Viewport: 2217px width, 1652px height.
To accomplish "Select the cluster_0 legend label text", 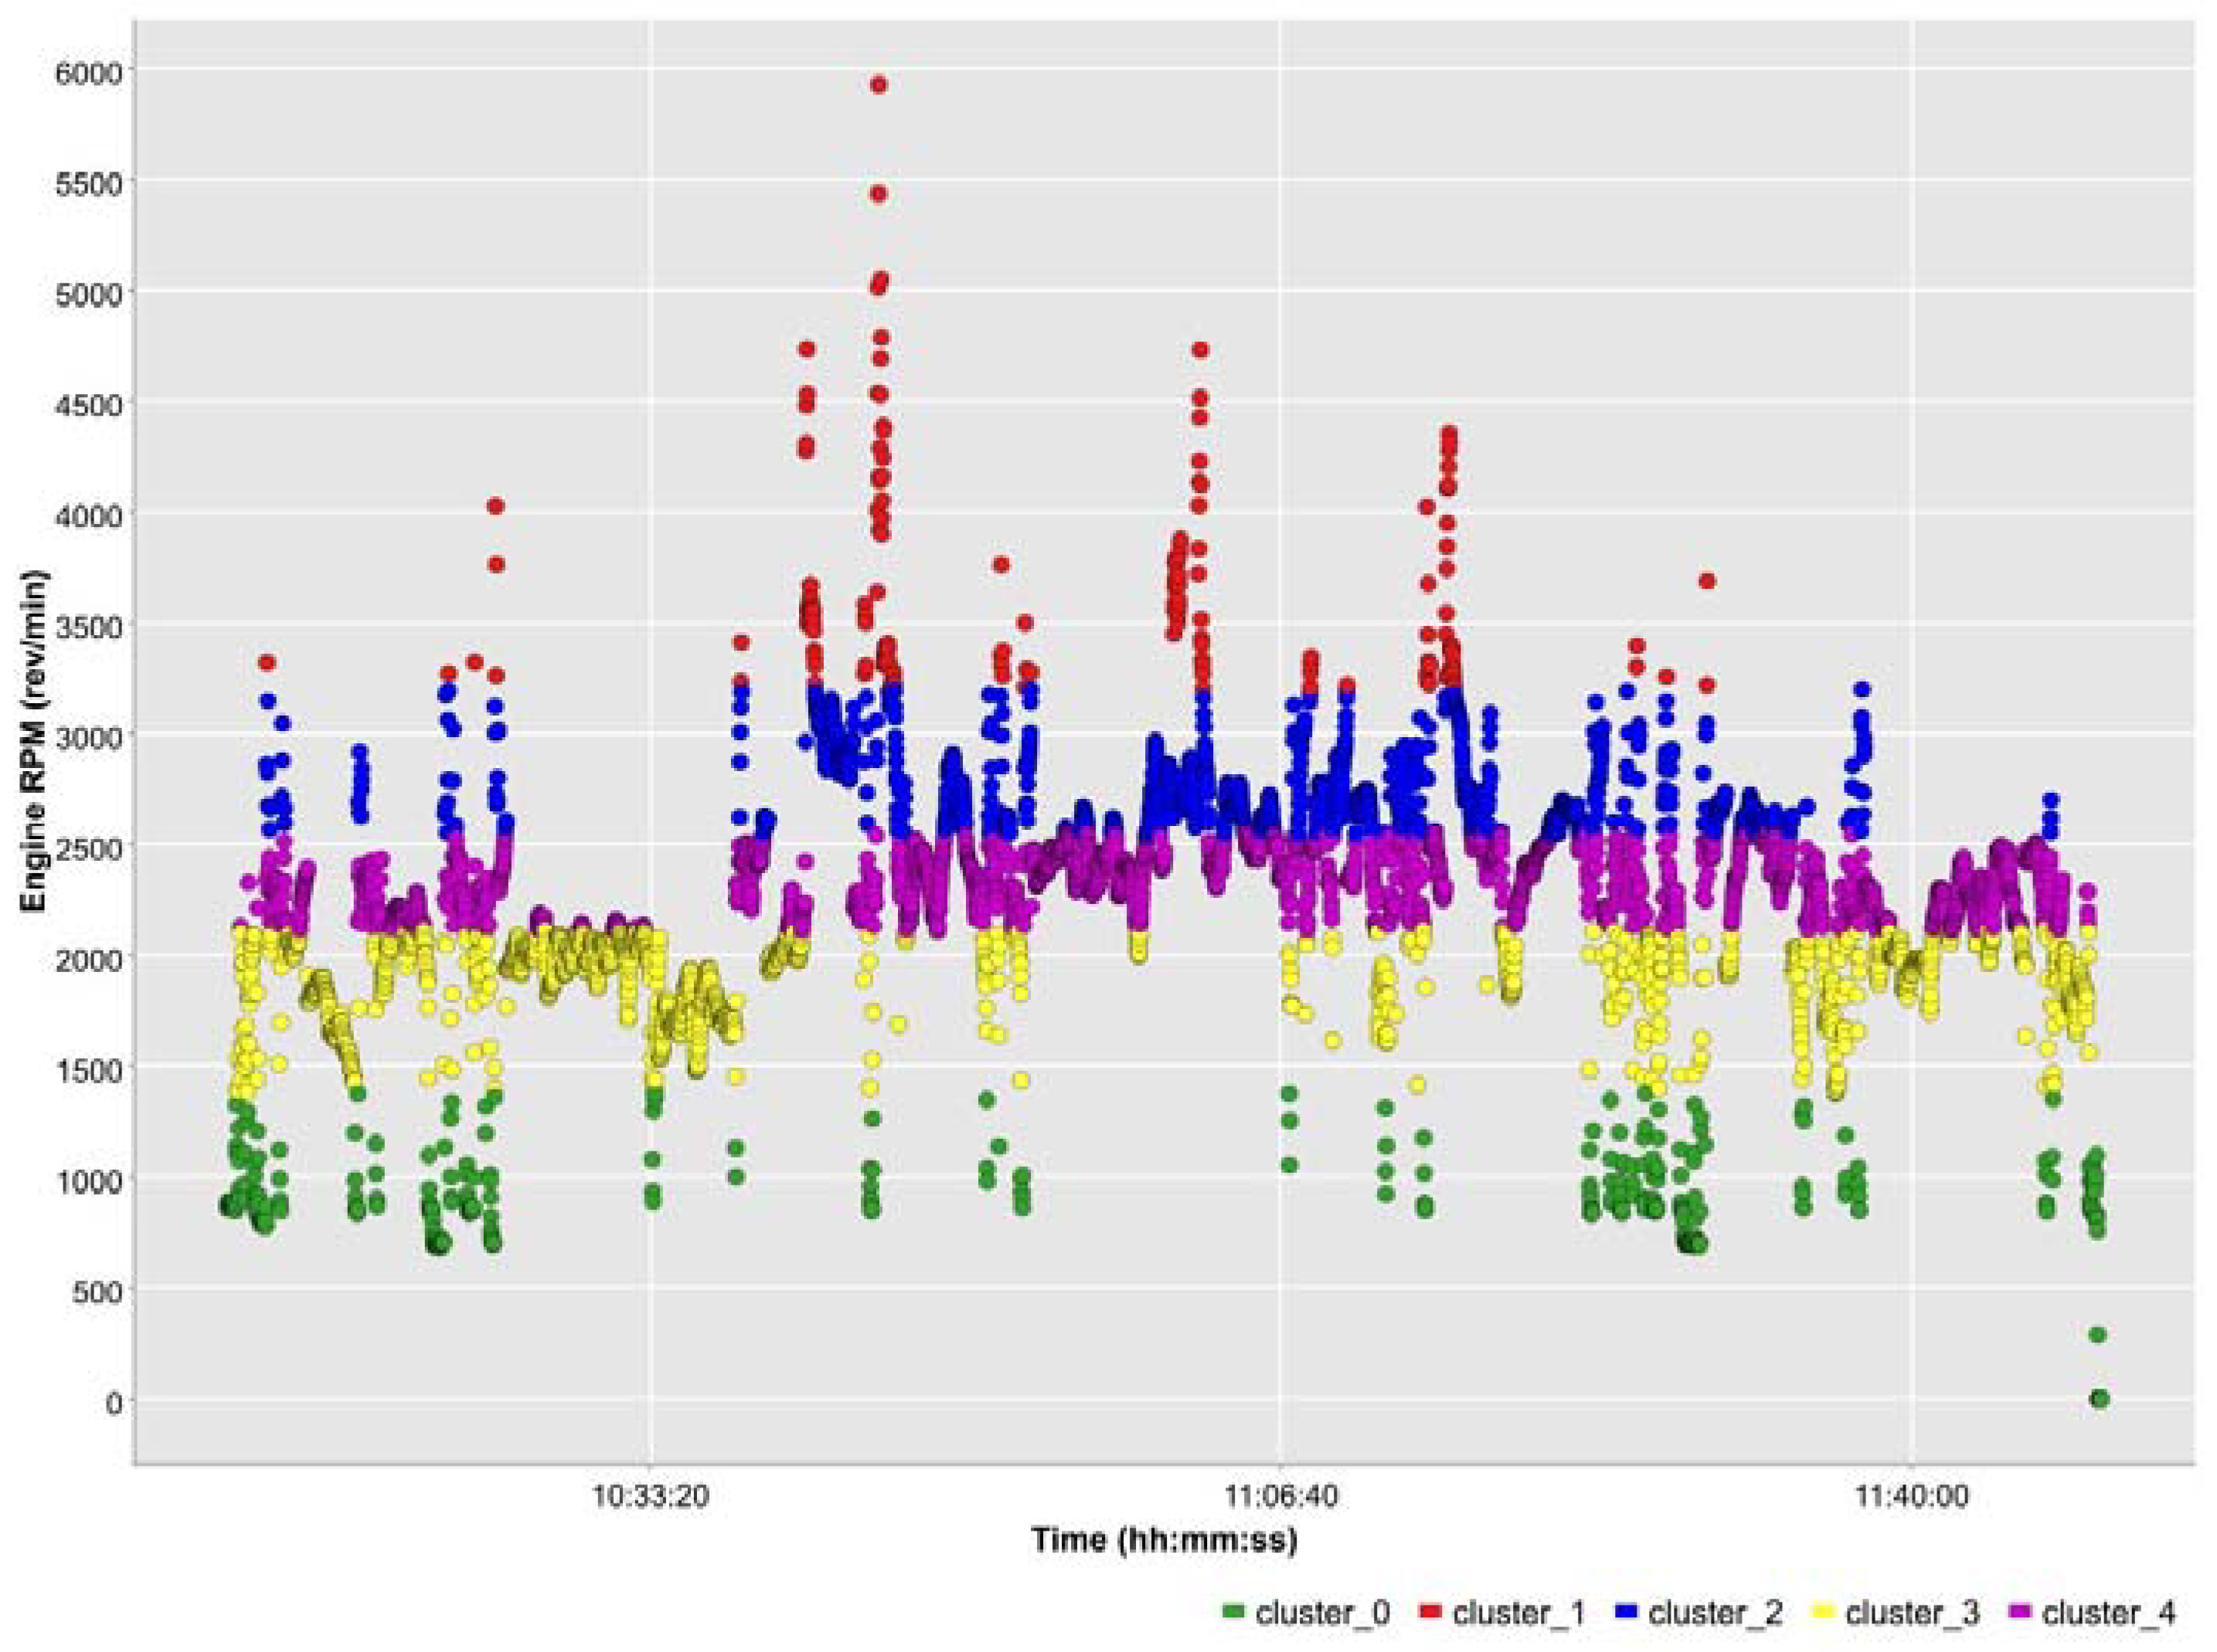I will (x=1322, y=1613).
